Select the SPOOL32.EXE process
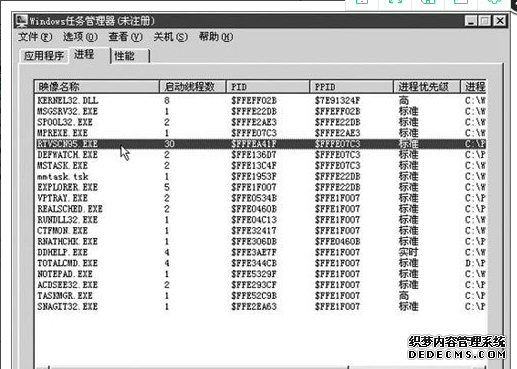Screen dimensions: 517x369 click(261, 122)
